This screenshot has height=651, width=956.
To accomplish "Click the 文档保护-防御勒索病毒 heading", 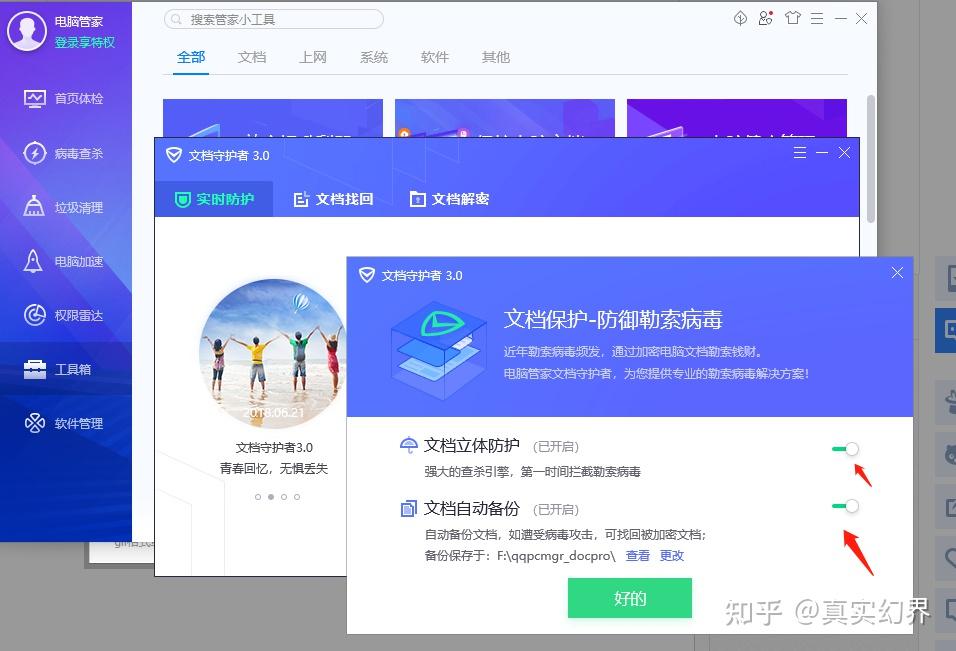I will click(x=613, y=319).
